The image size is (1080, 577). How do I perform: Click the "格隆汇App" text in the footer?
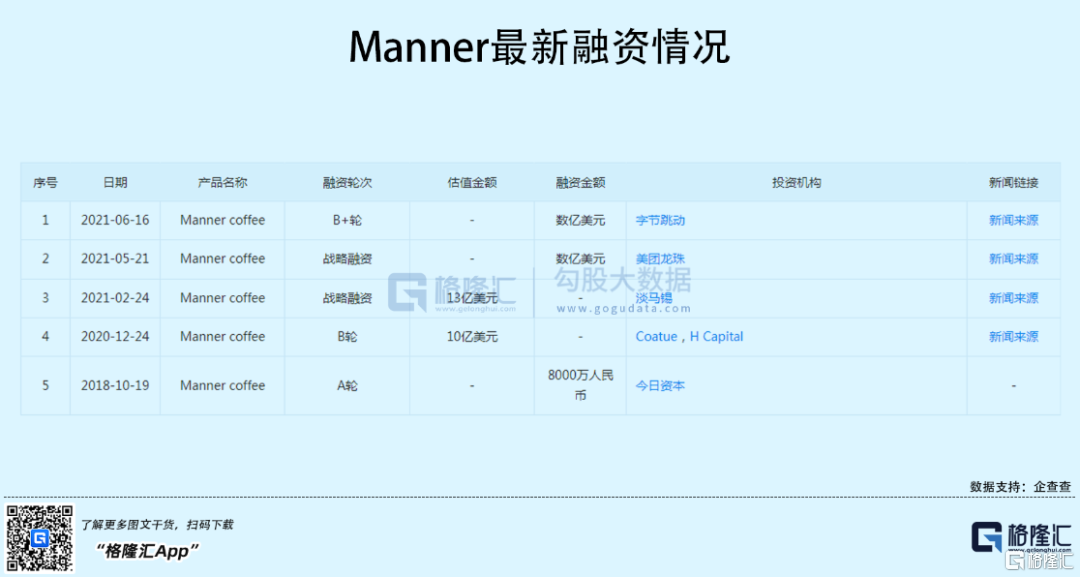(148, 550)
